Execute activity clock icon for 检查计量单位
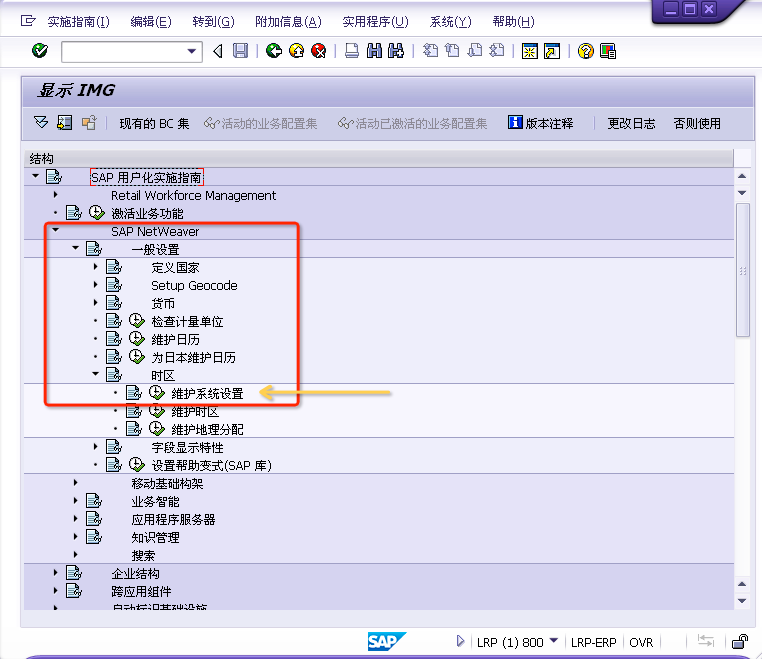Screen dimensions: 762x659 [x=137, y=321]
